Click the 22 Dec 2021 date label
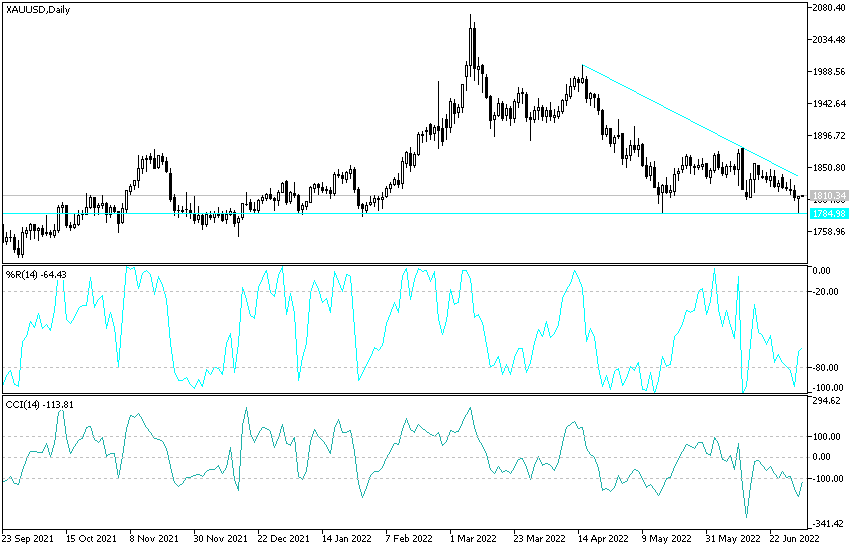 [284, 538]
